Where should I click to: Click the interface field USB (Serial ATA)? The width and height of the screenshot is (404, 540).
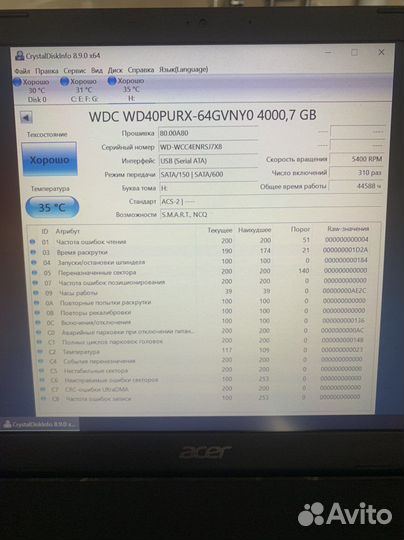click(x=208, y=161)
